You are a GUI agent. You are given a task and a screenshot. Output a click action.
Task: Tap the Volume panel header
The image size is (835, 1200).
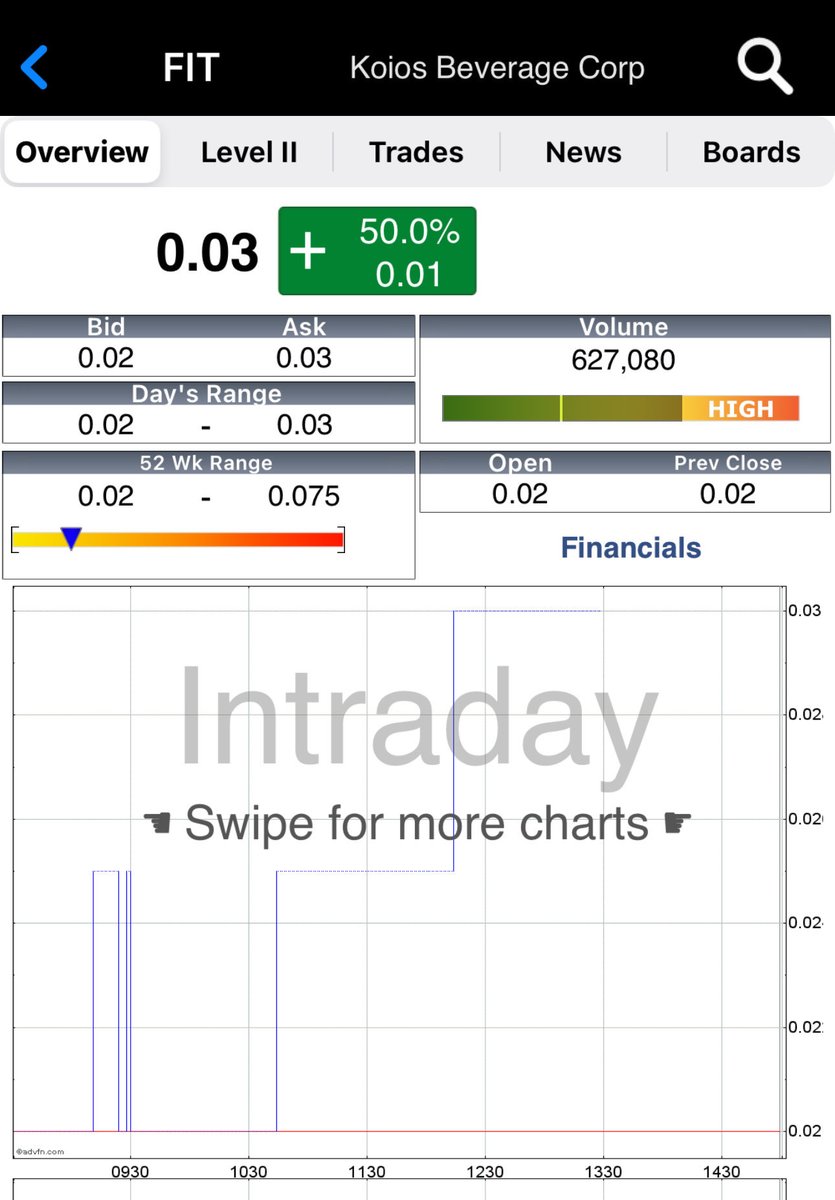(x=625, y=326)
